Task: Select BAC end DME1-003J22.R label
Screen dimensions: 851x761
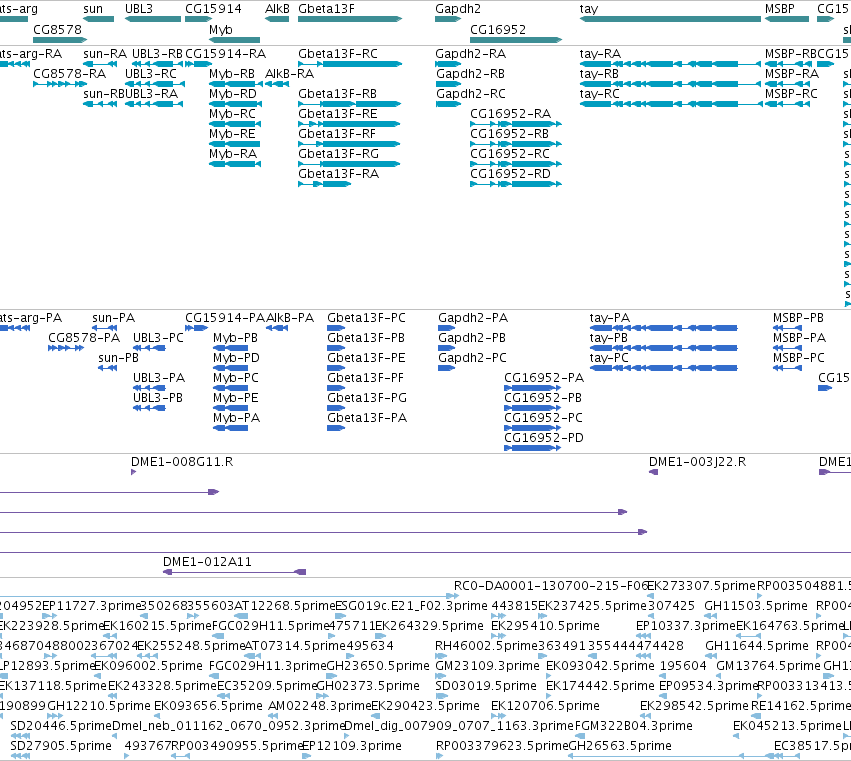Action: click(x=697, y=462)
